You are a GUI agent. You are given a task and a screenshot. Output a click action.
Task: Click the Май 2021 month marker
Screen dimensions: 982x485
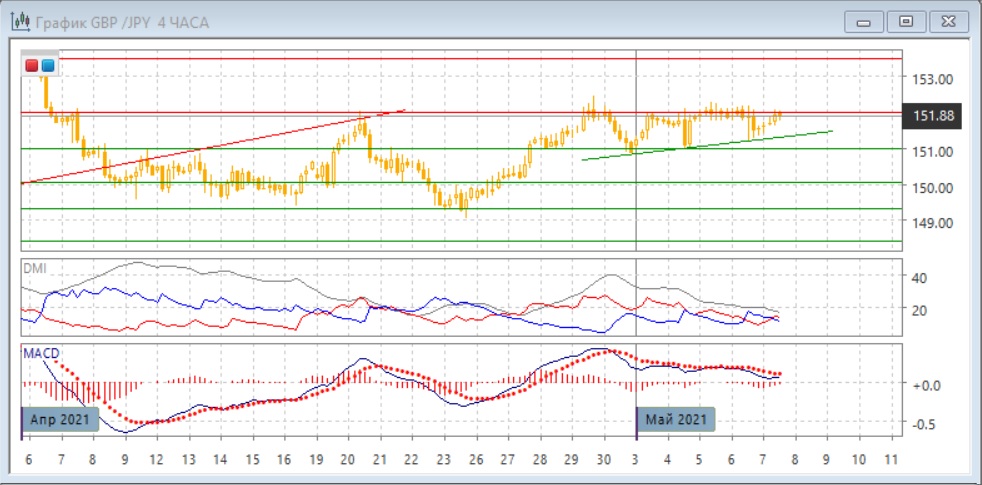coord(677,419)
